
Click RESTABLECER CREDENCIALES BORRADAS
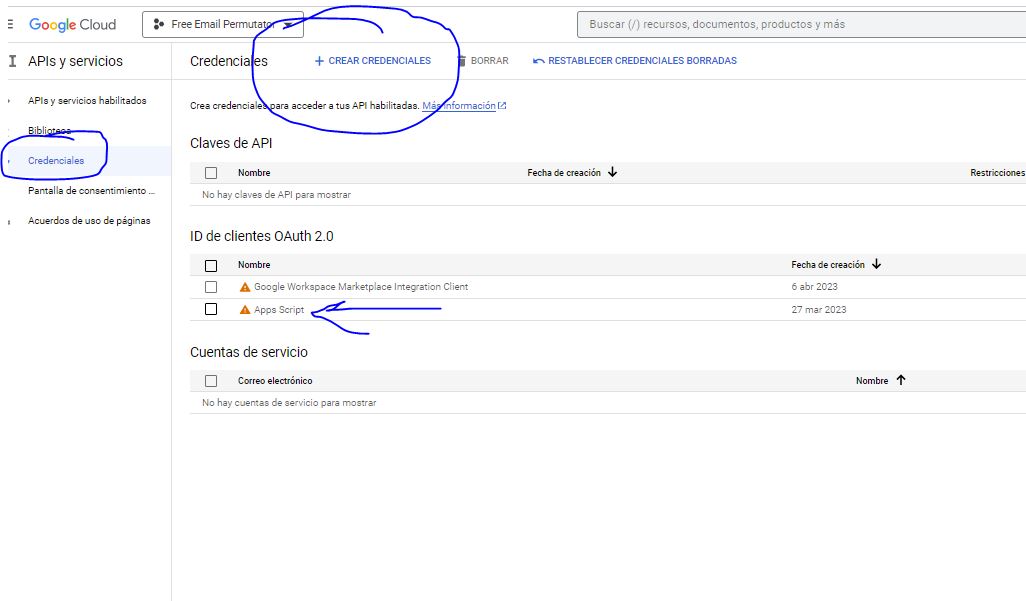pyautogui.click(x=635, y=61)
